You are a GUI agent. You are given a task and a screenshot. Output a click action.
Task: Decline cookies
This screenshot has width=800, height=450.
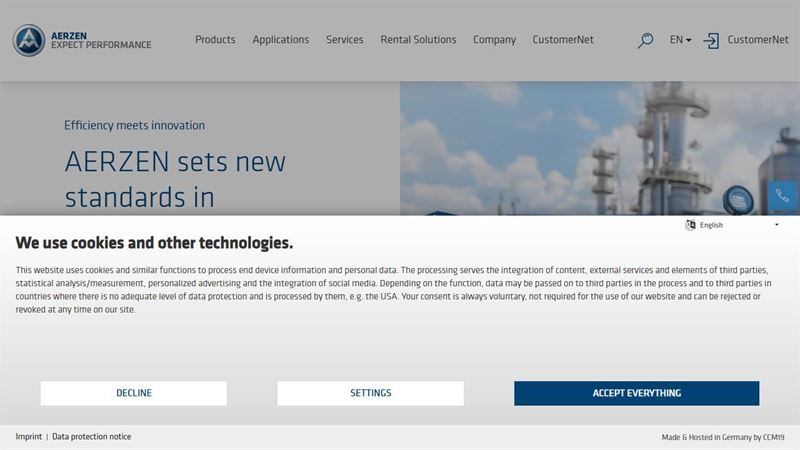(x=134, y=393)
